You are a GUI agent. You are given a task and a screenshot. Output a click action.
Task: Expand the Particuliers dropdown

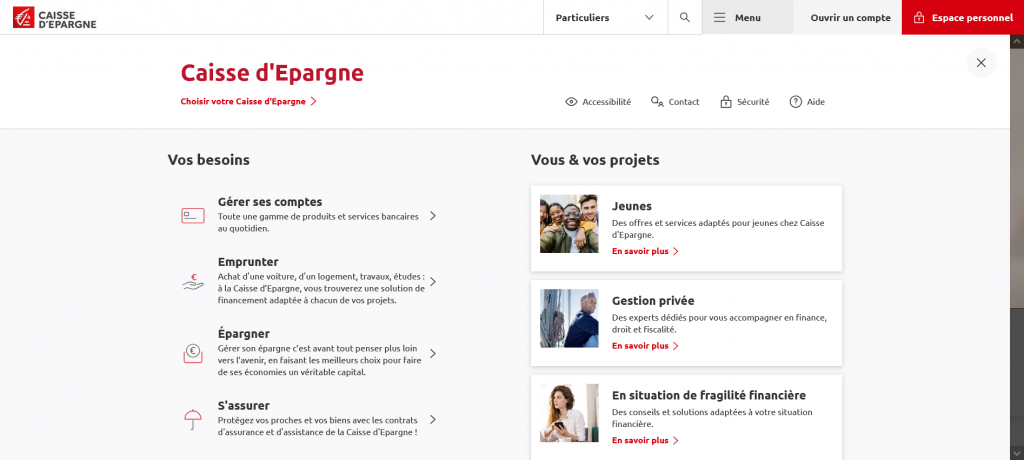(605, 17)
